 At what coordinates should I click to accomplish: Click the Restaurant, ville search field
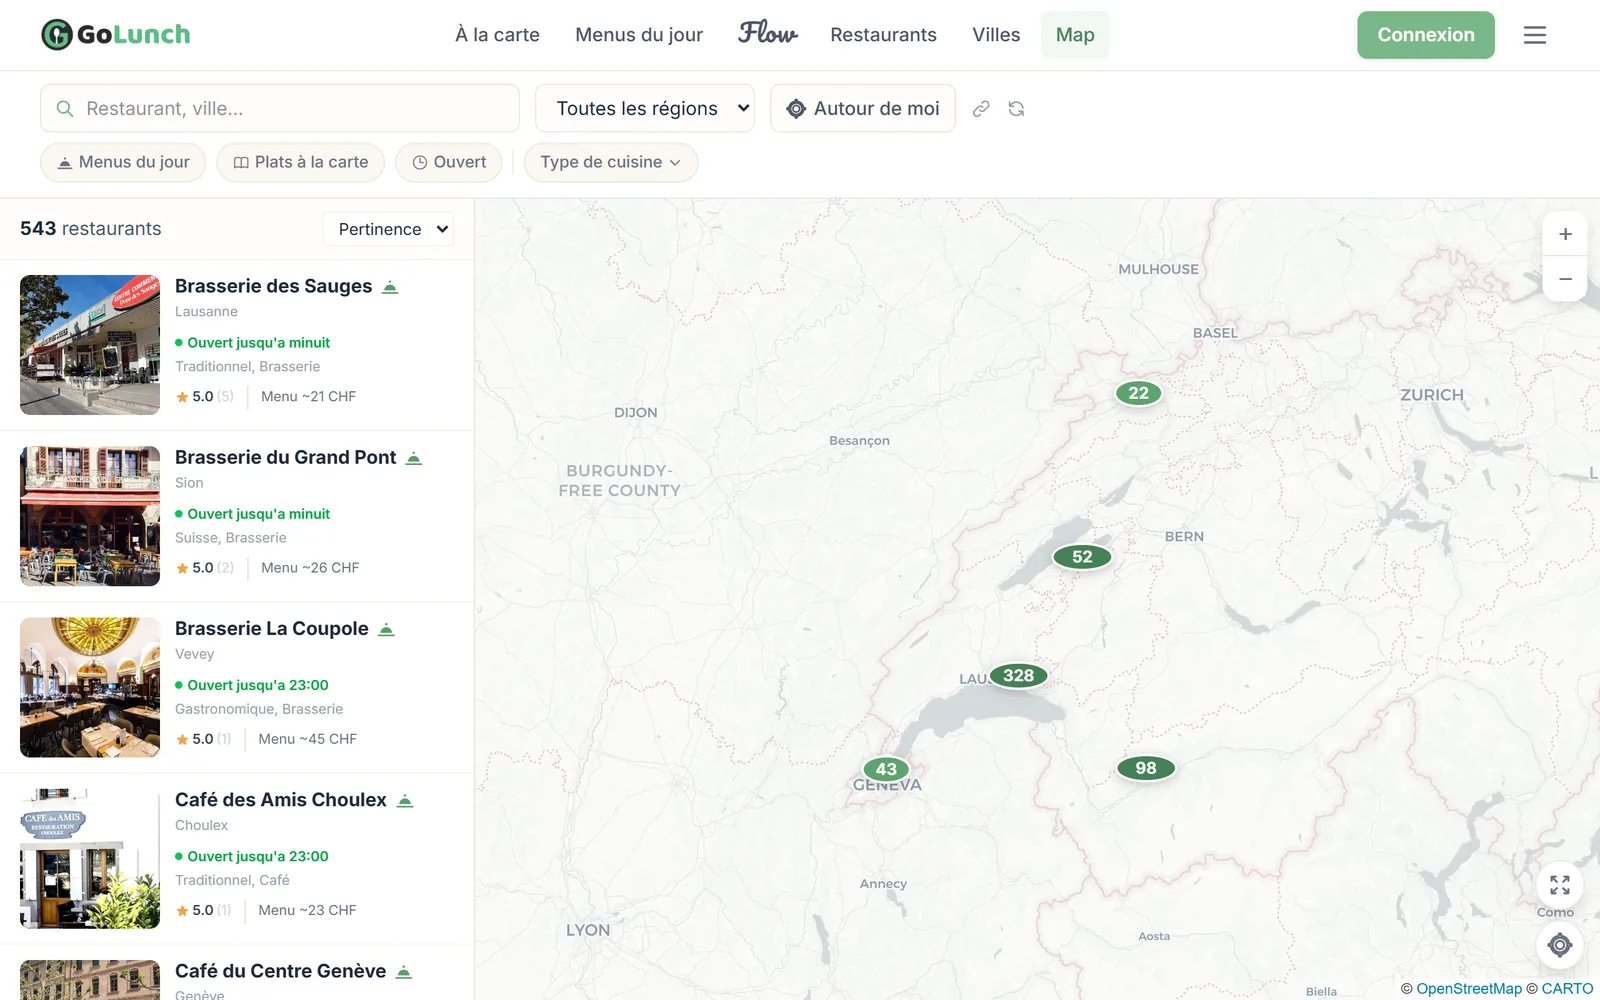coord(280,109)
